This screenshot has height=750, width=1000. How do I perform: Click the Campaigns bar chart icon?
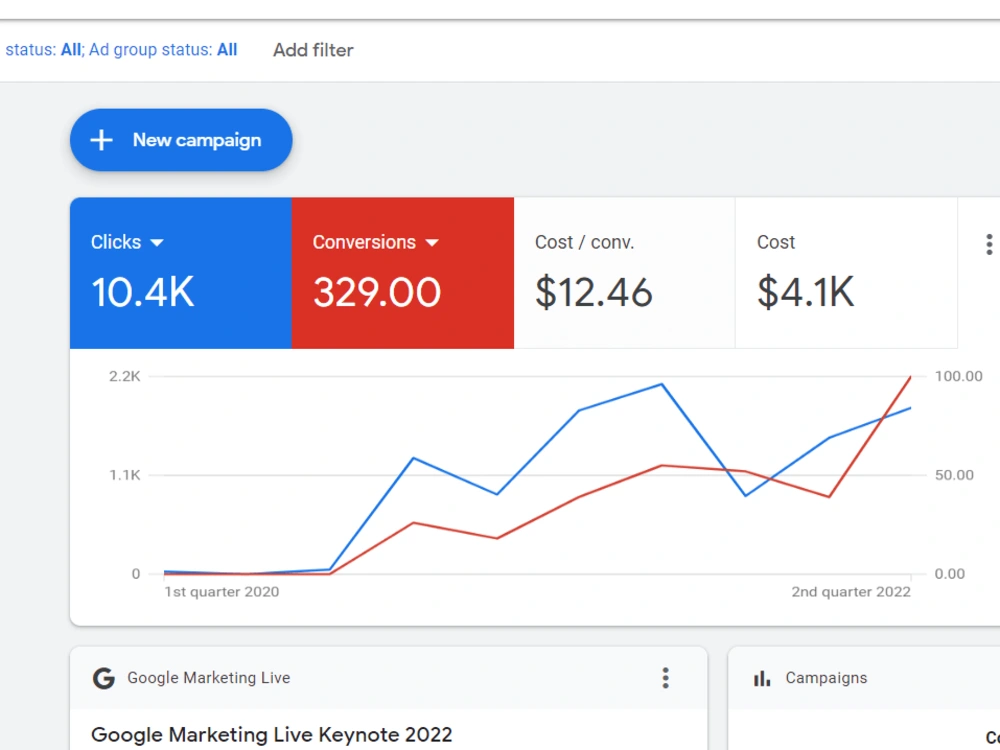761,679
